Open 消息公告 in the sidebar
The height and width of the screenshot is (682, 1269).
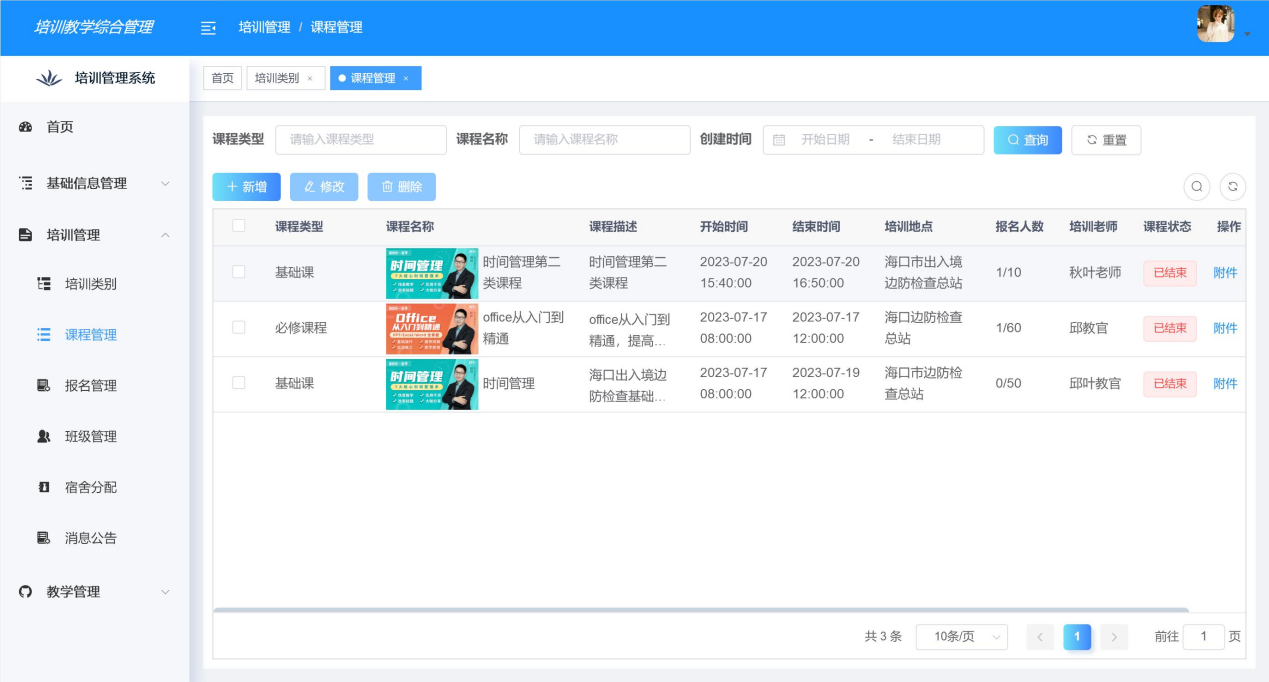click(x=90, y=538)
